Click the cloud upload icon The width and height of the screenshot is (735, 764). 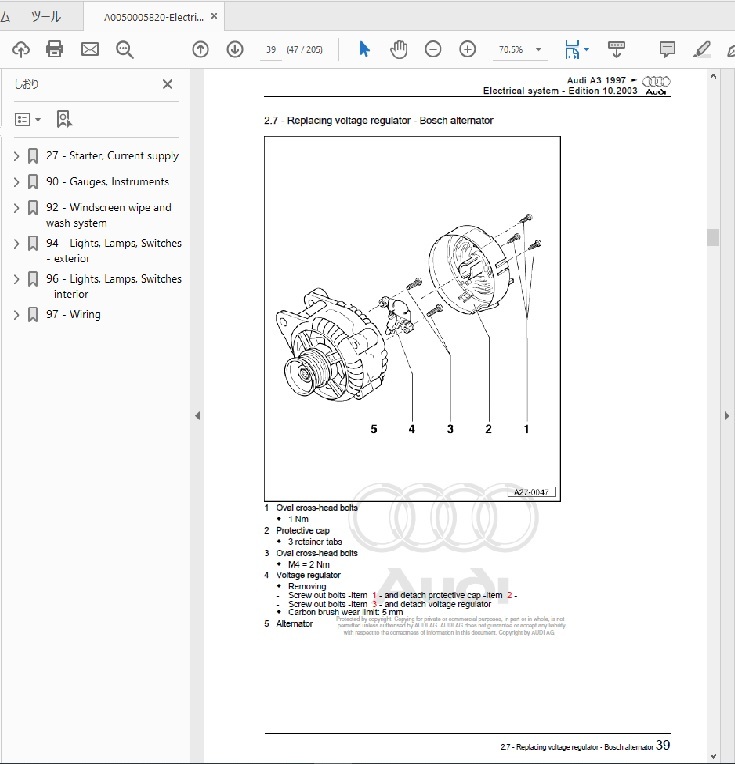point(21,49)
